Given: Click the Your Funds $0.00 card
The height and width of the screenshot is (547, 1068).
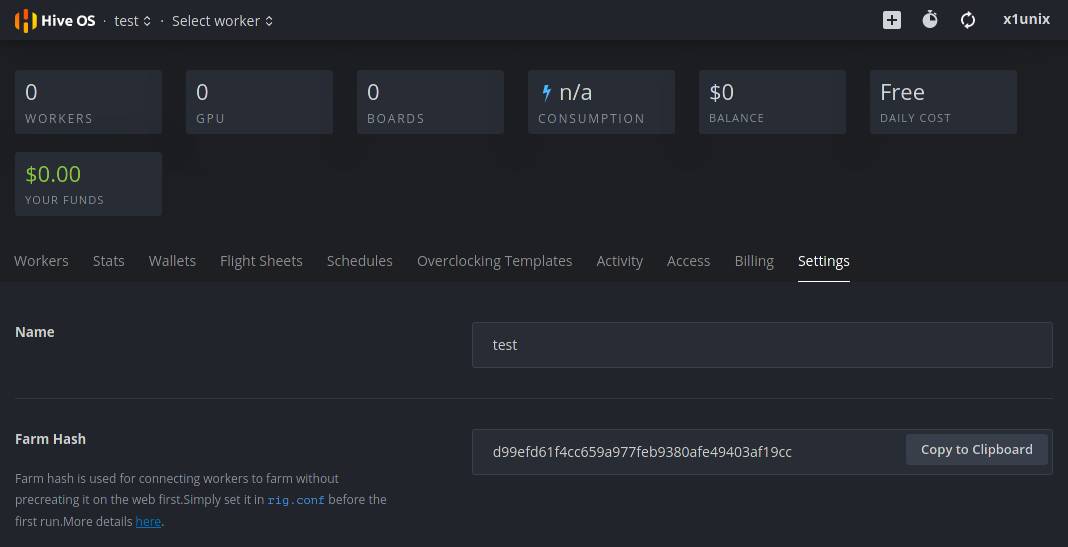Looking at the screenshot, I should point(88,184).
